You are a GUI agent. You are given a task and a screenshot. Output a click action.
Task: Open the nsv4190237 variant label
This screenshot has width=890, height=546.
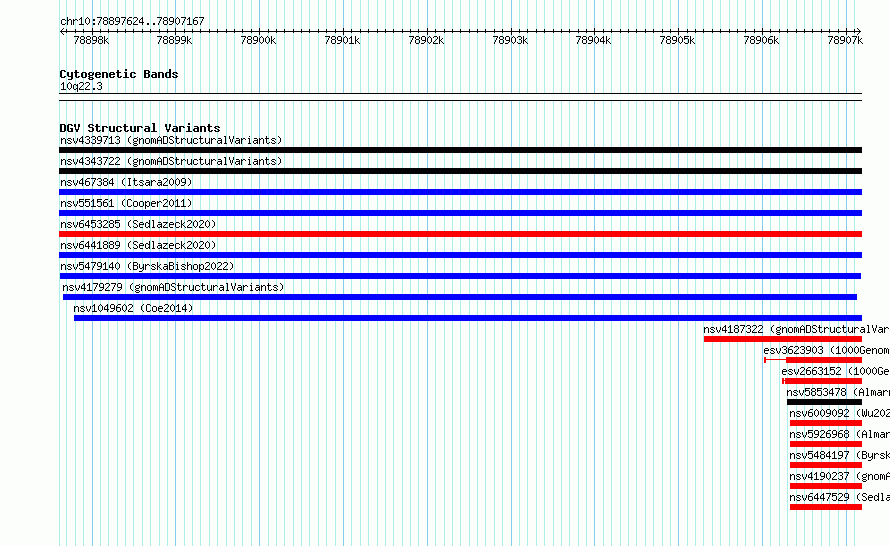pyautogui.click(x=839, y=476)
